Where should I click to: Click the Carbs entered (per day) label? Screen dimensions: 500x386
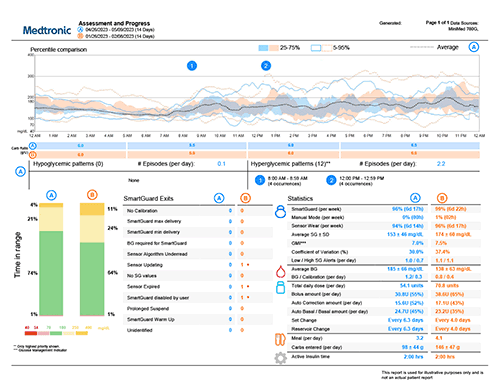(317, 347)
